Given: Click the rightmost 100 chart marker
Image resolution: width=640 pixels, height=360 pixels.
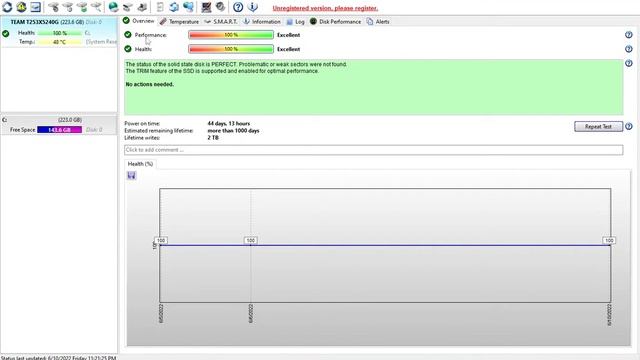Looking at the screenshot, I should [609, 240].
